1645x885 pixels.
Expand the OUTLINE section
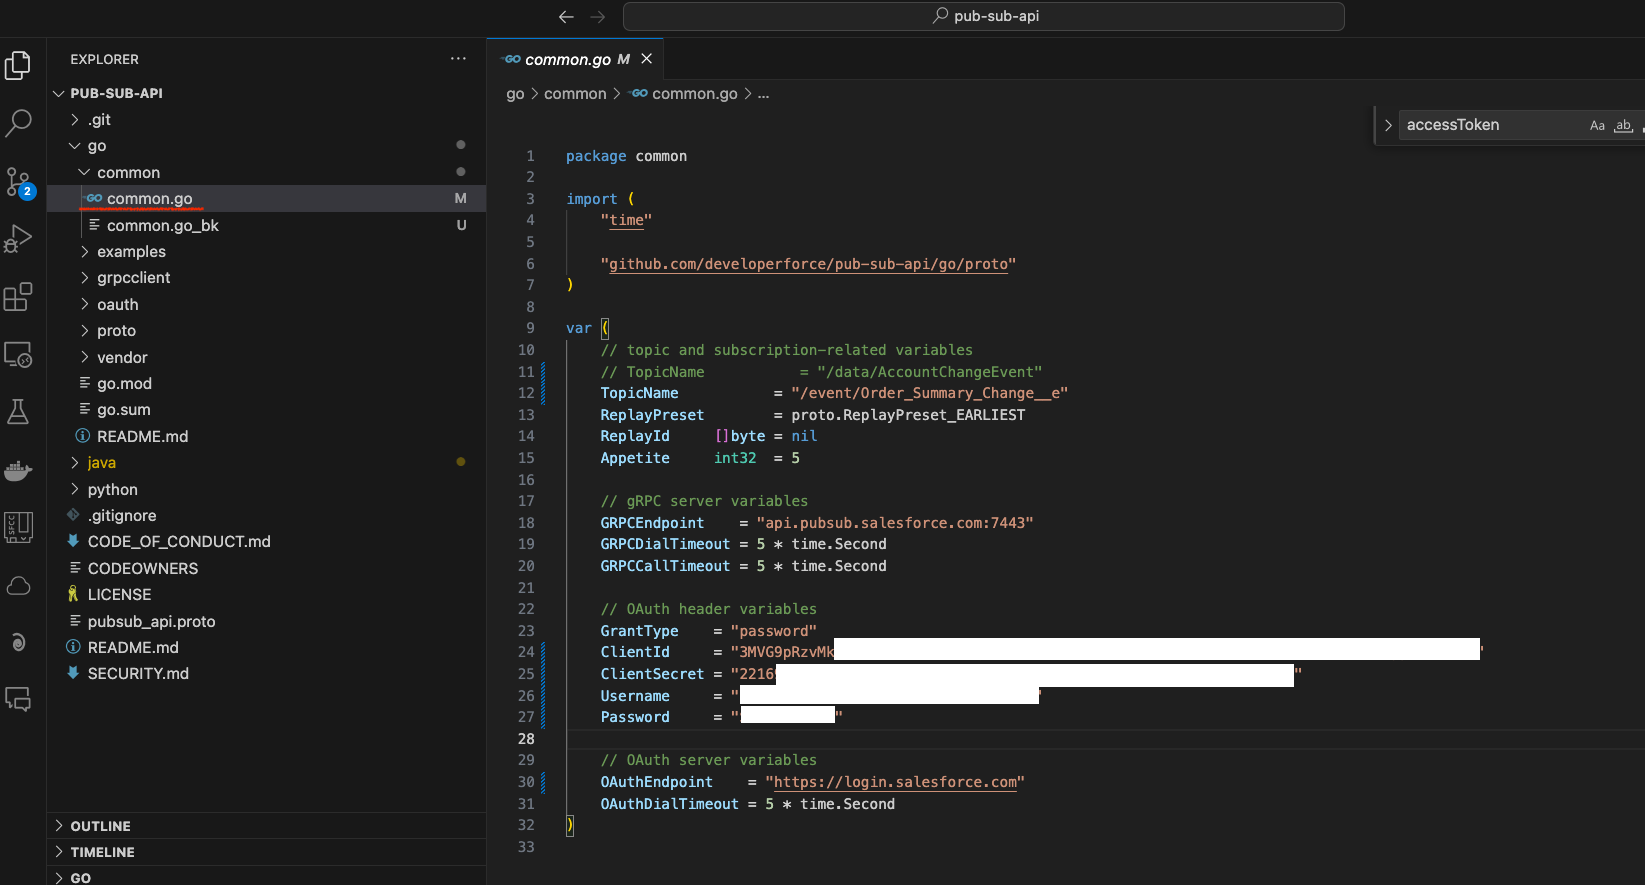pyautogui.click(x=100, y=826)
